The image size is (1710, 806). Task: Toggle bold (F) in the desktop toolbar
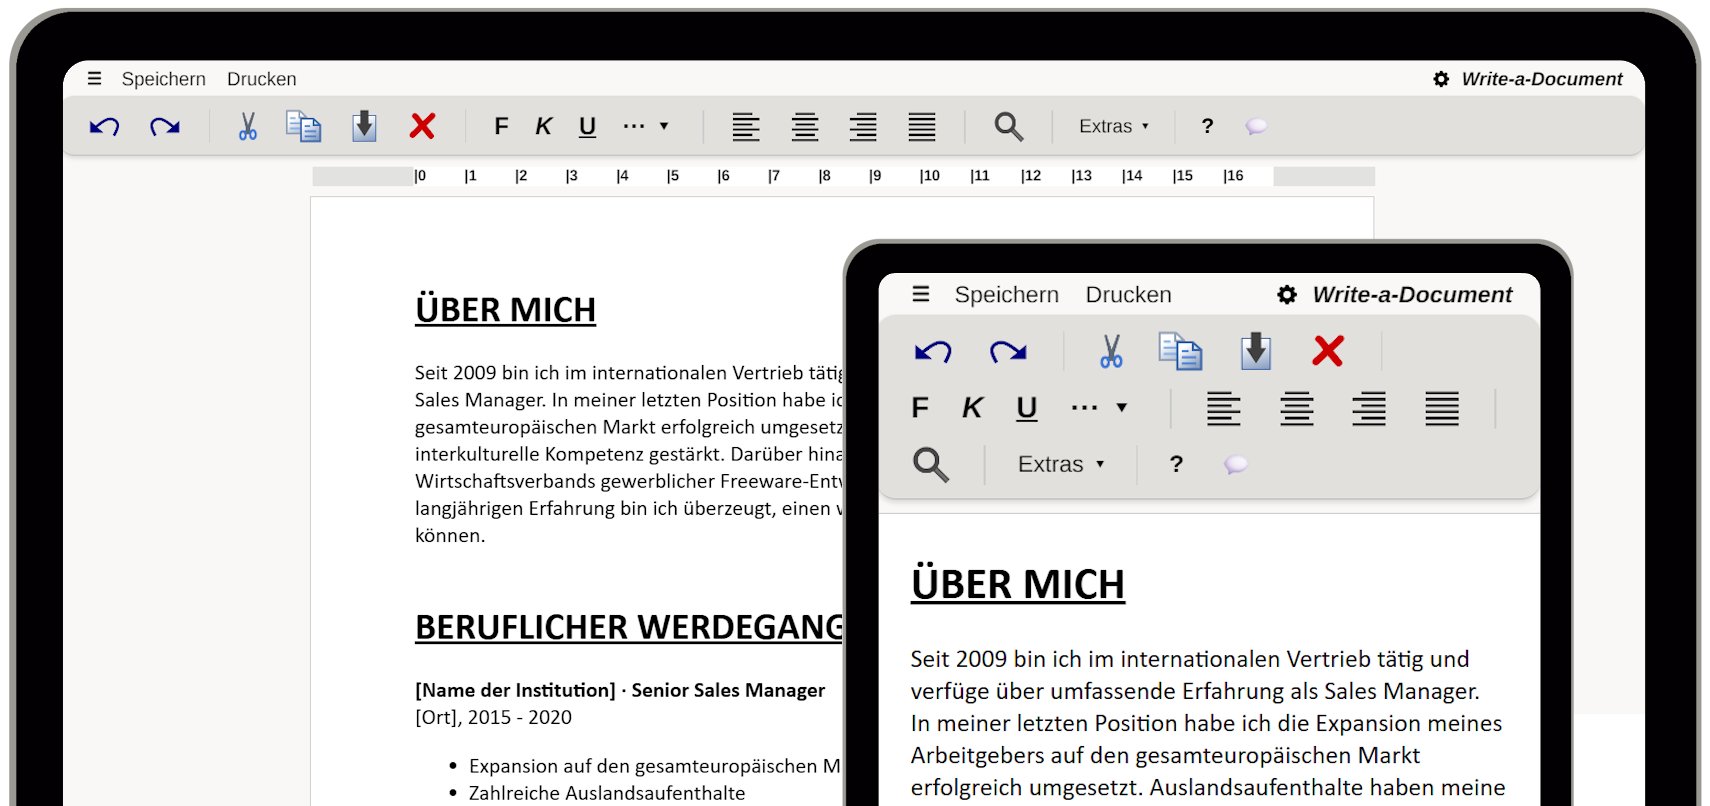point(501,126)
